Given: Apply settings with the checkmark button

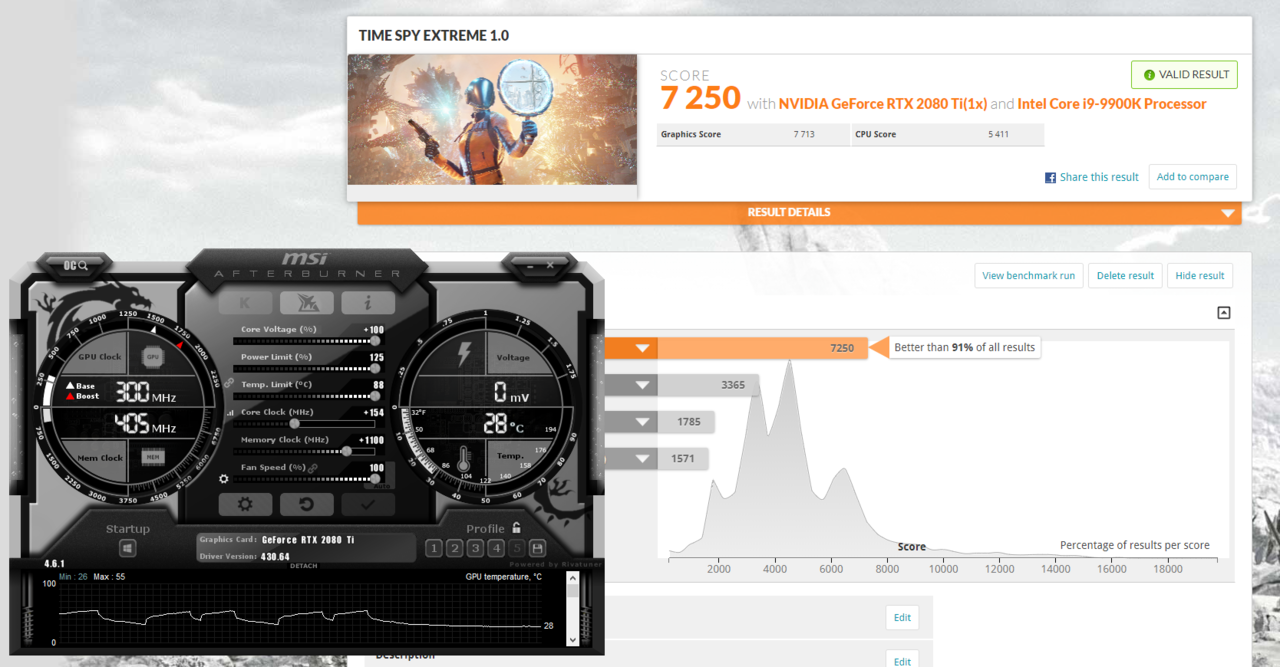Looking at the screenshot, I should (367, 504).
